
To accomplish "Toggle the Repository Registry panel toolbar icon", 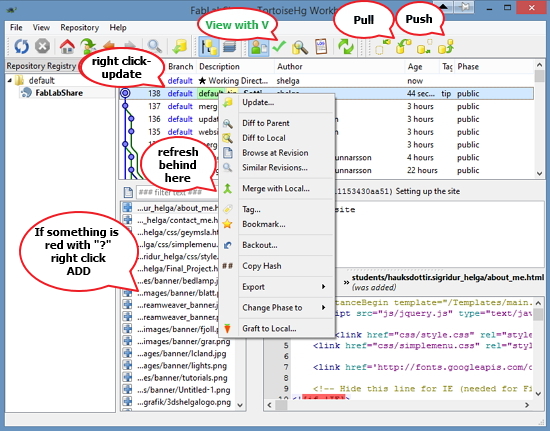I will (209, 47).
